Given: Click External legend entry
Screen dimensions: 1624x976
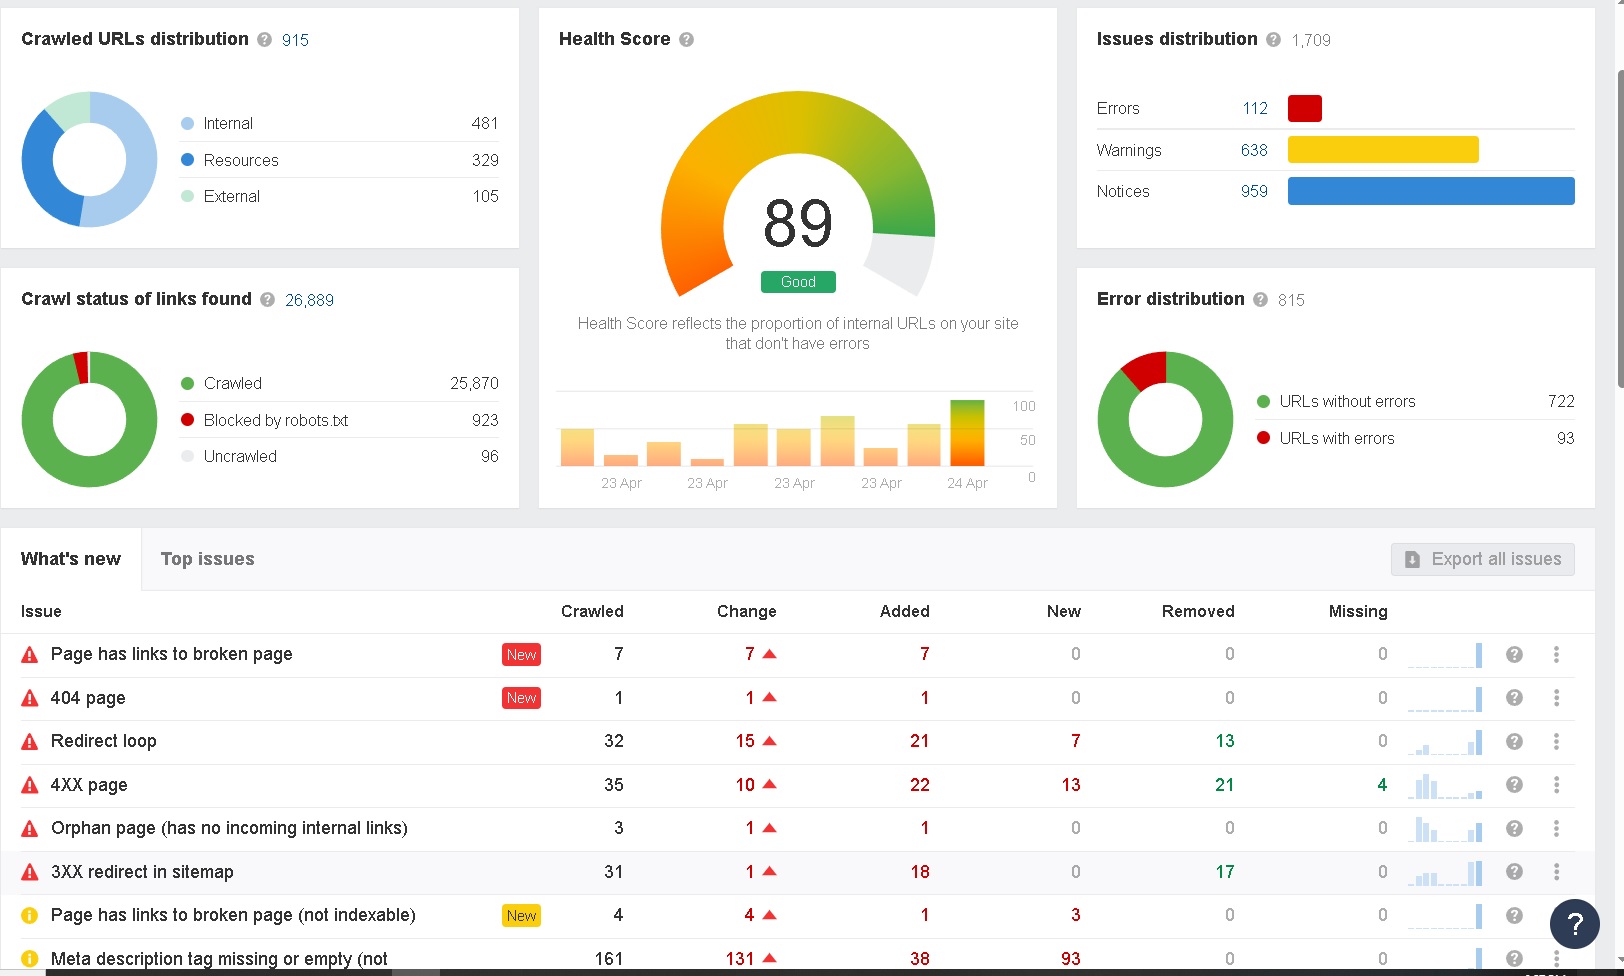Looking at the screenshot, I should 340,196.
